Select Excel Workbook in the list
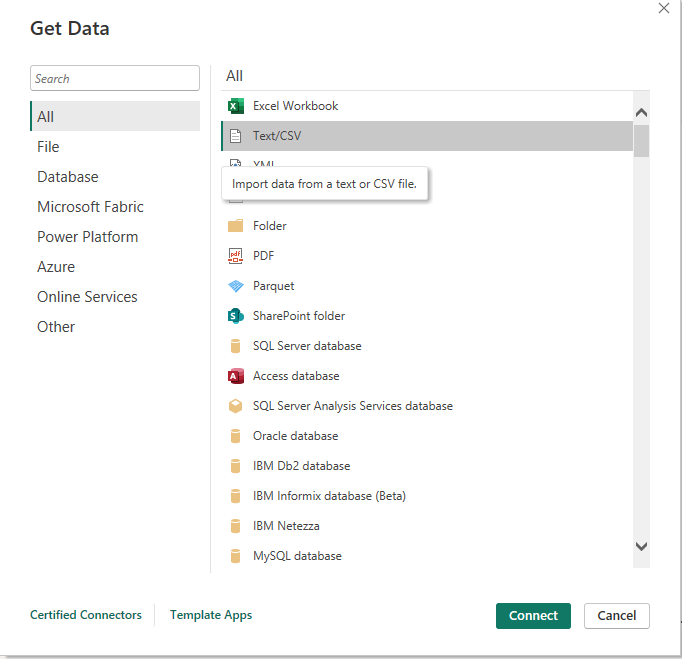Image resolution: width=682 pixels, height=659 pixels. 427,106
